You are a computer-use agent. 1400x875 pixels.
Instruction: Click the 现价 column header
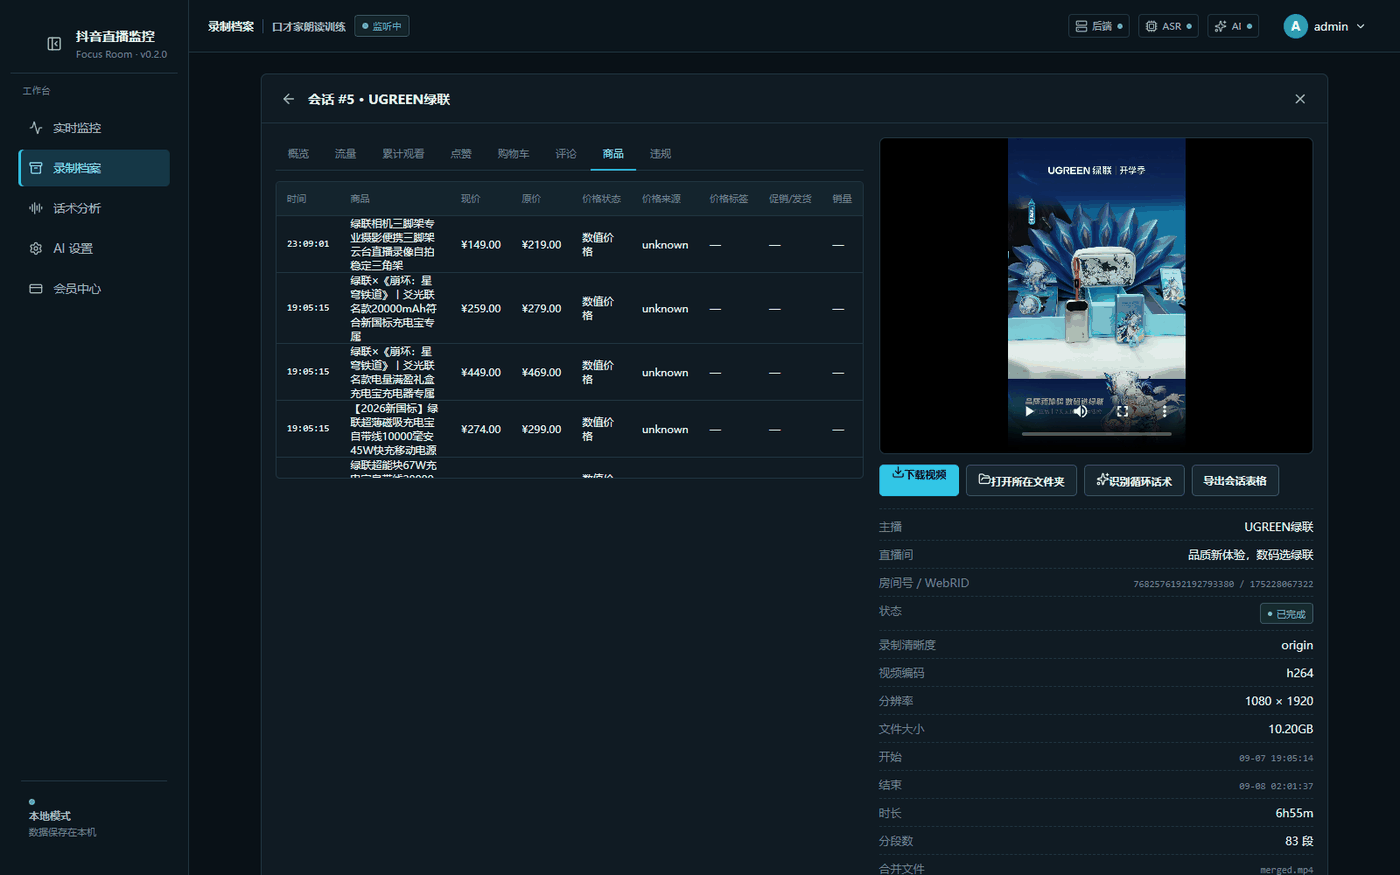click(x=471, y=199)
